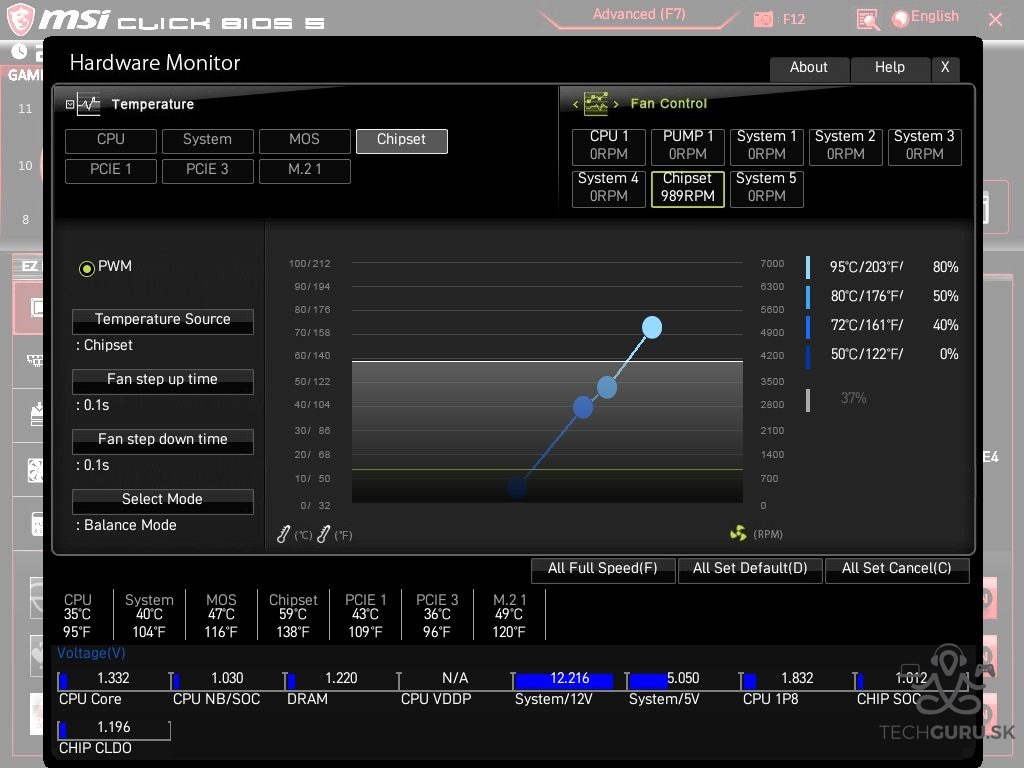This screenshot has height=768, width=1024.
Task: Click the top fan curve point at 80%
Action: point(652,327)
